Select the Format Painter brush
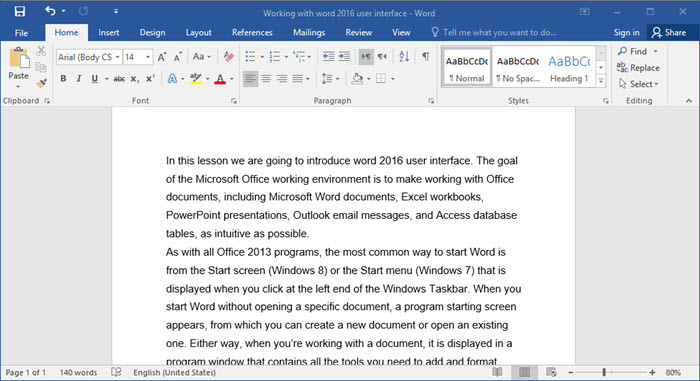The image size is (700, 381). [41, 83]
